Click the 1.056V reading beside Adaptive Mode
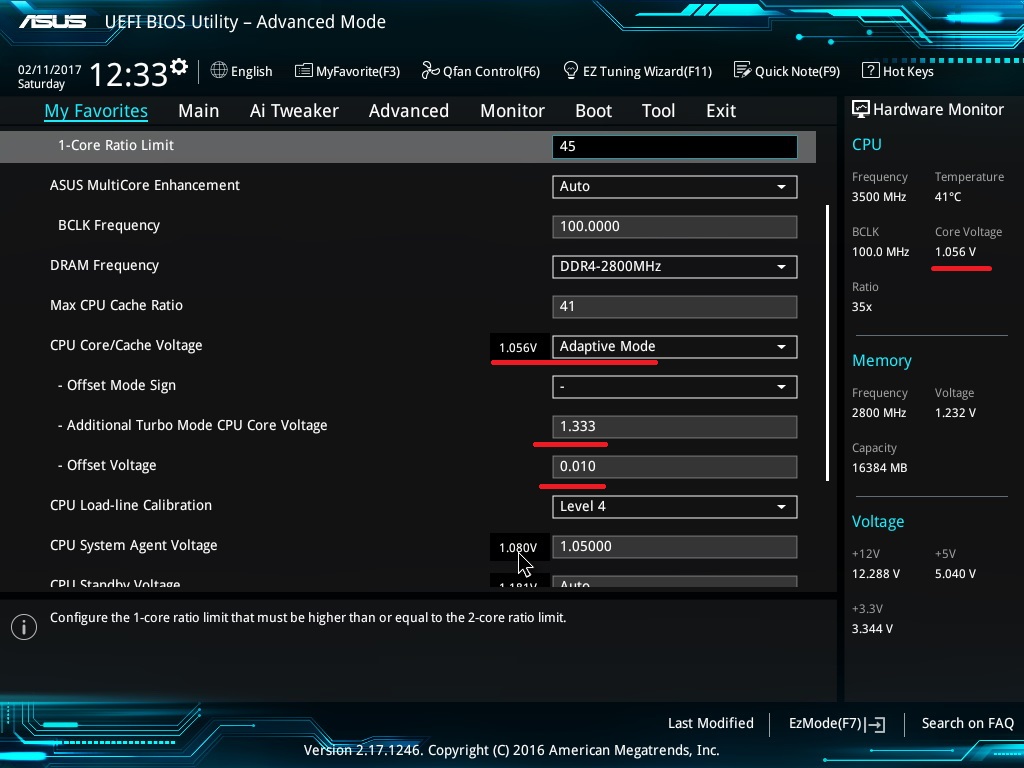 (x=518, y=347)
